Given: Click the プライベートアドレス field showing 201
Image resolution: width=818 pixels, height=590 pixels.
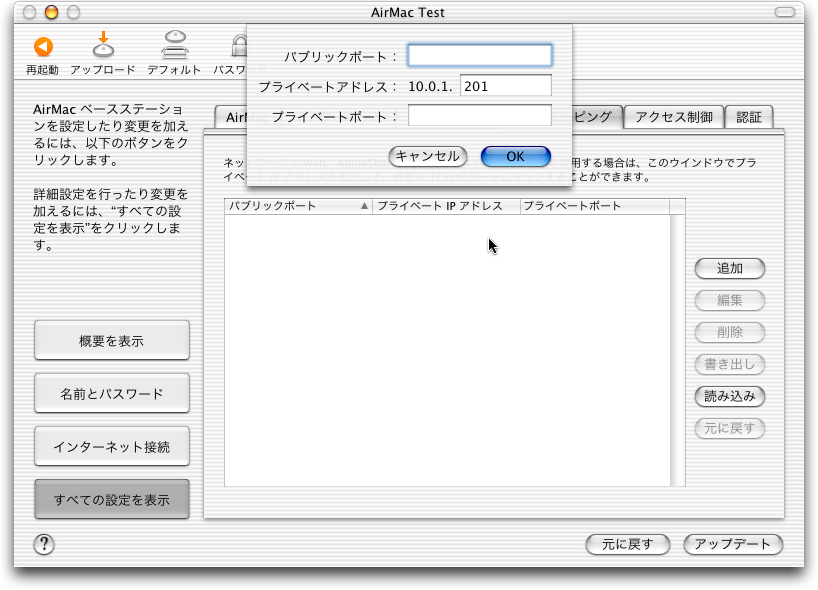Looking at the screenshot, I should 505,87.
